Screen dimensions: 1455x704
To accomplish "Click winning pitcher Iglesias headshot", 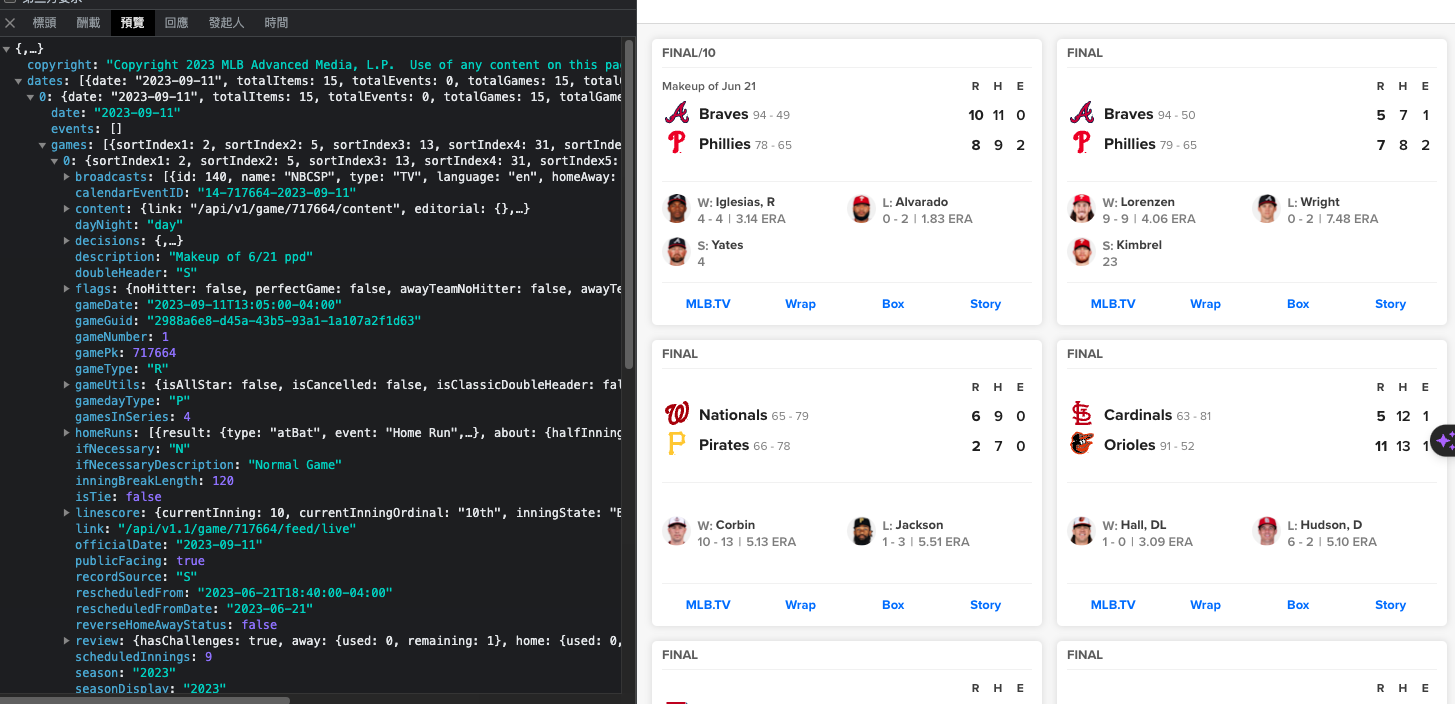I will [677, 208].
